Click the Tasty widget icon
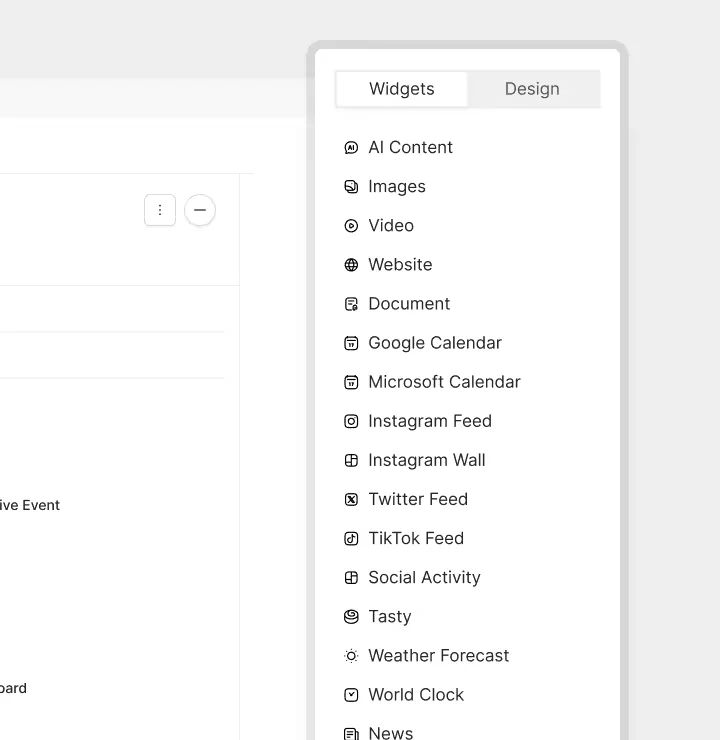 351,616
